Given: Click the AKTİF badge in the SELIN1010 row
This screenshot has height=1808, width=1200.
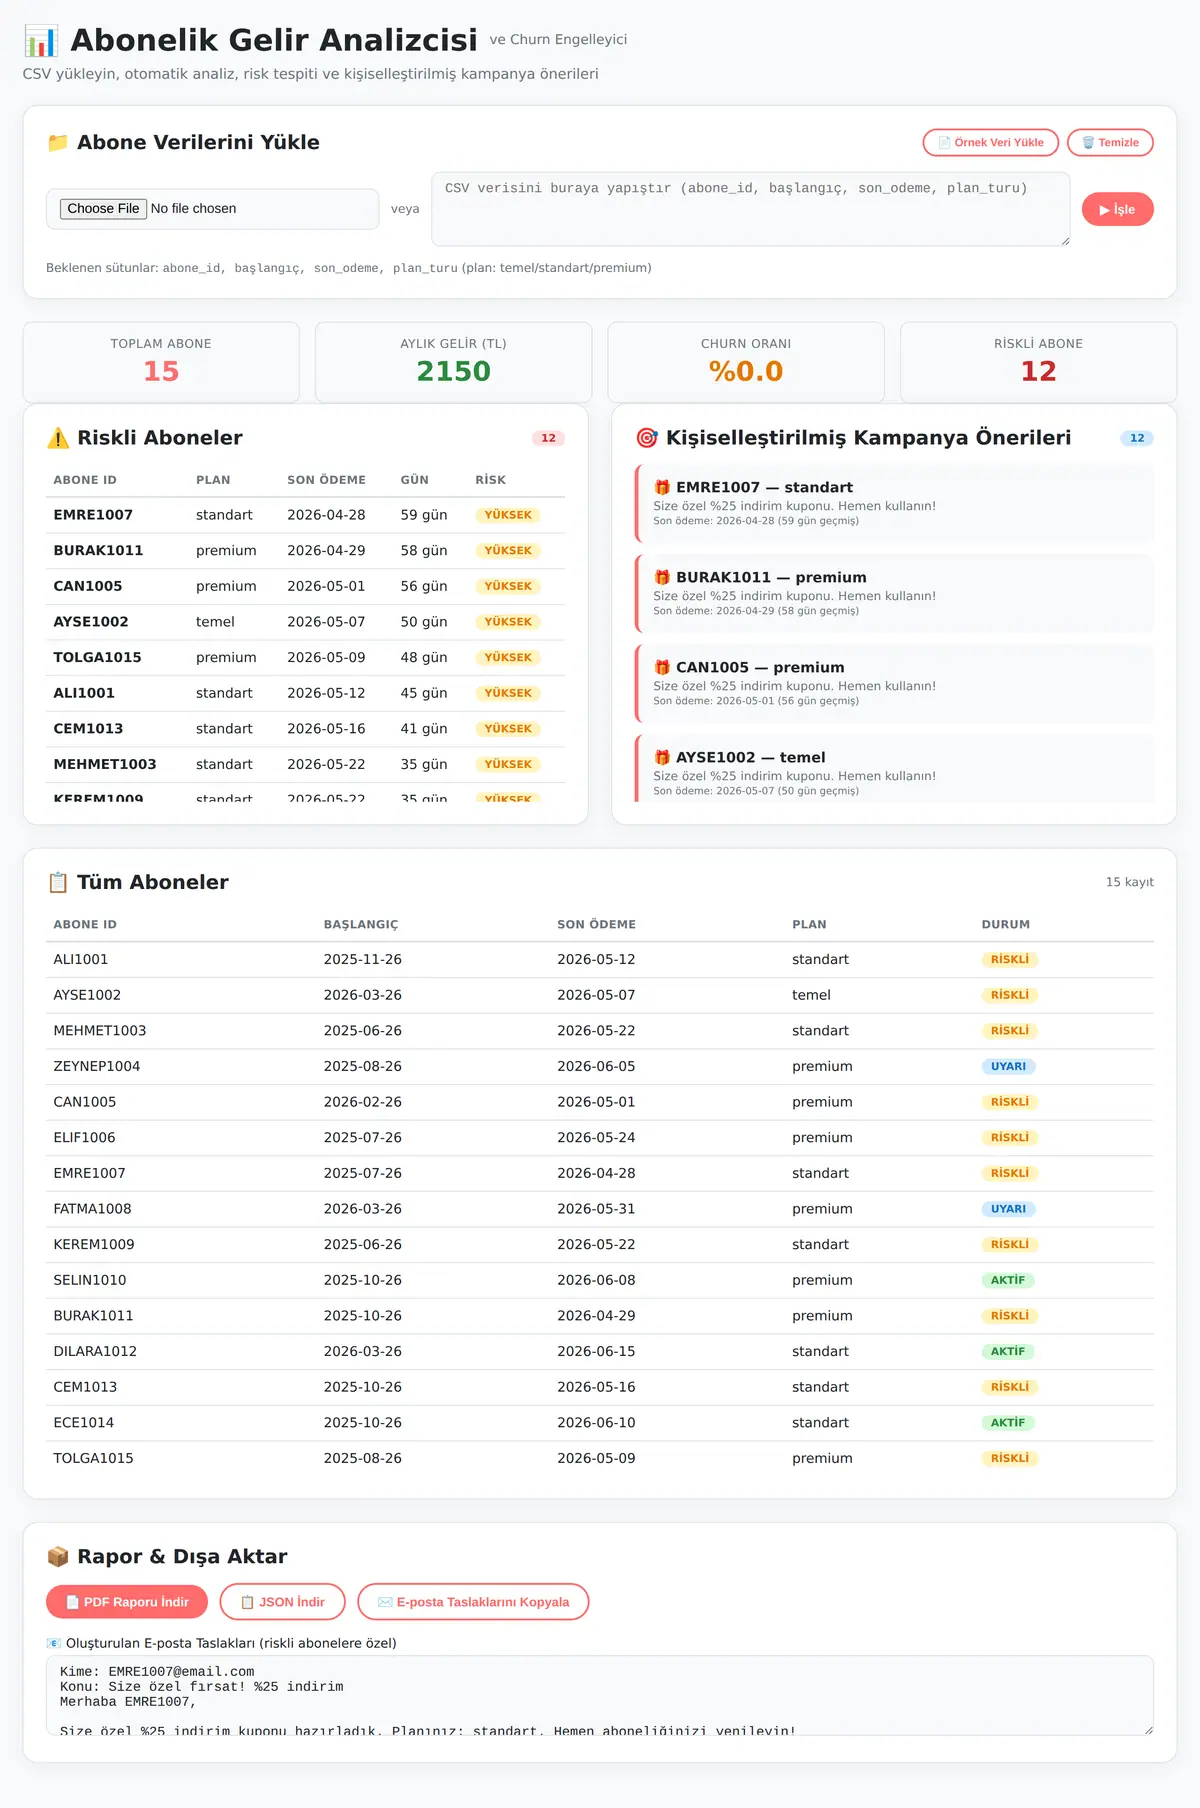Looking at the screenshot, I should [1008, 1280].
